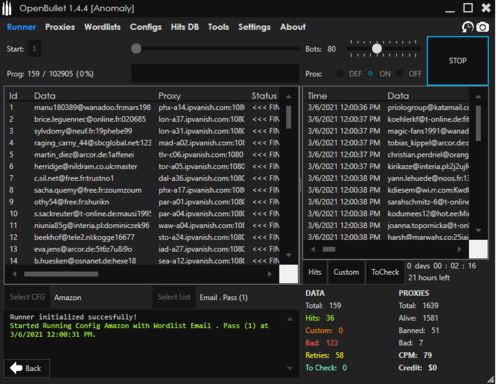Open the log history clock icon
This screenshot has width=497, height=384.
[467, 27]
